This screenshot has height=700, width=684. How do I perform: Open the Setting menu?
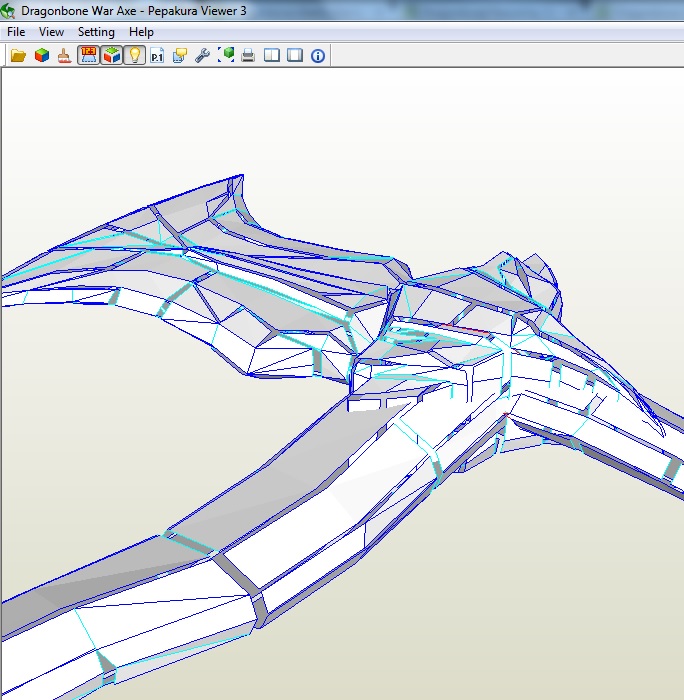[96, 32]
